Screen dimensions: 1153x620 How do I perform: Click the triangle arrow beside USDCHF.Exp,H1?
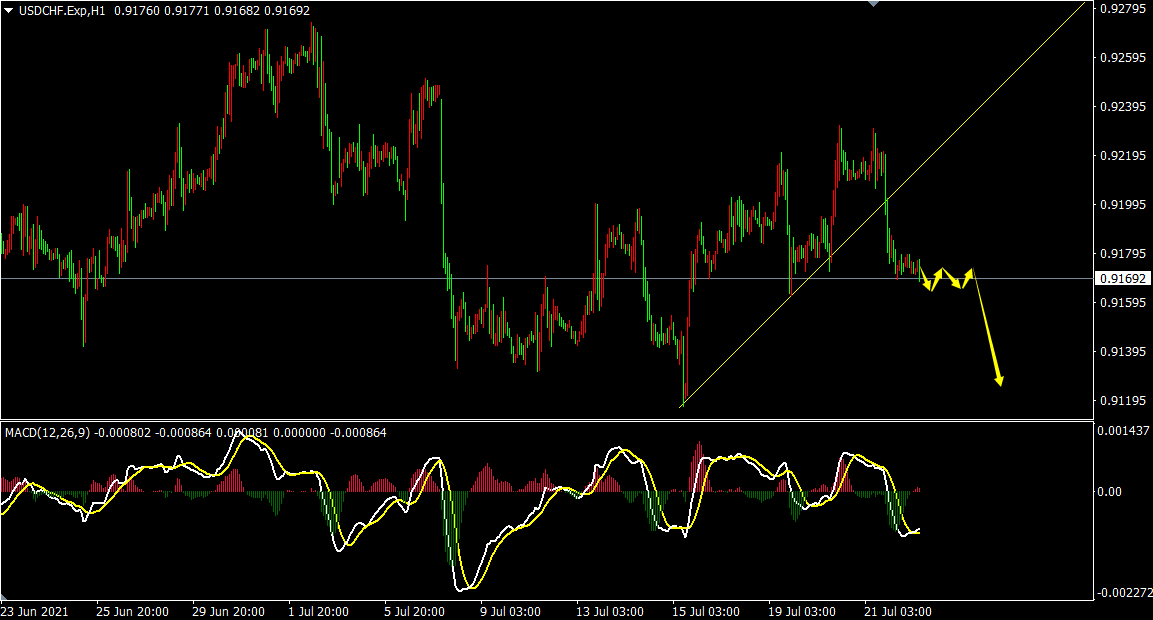[8, 11]
